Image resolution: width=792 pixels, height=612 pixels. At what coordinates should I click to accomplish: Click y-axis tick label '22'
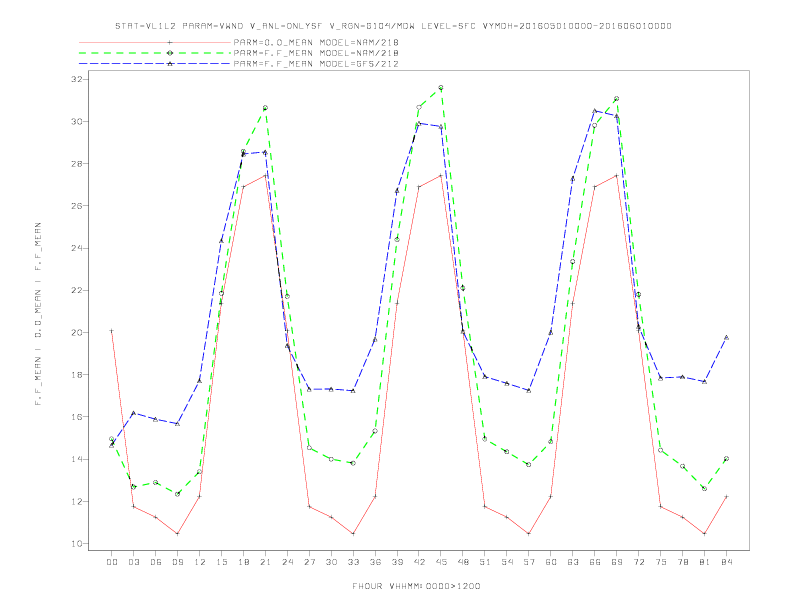point(77,290)
